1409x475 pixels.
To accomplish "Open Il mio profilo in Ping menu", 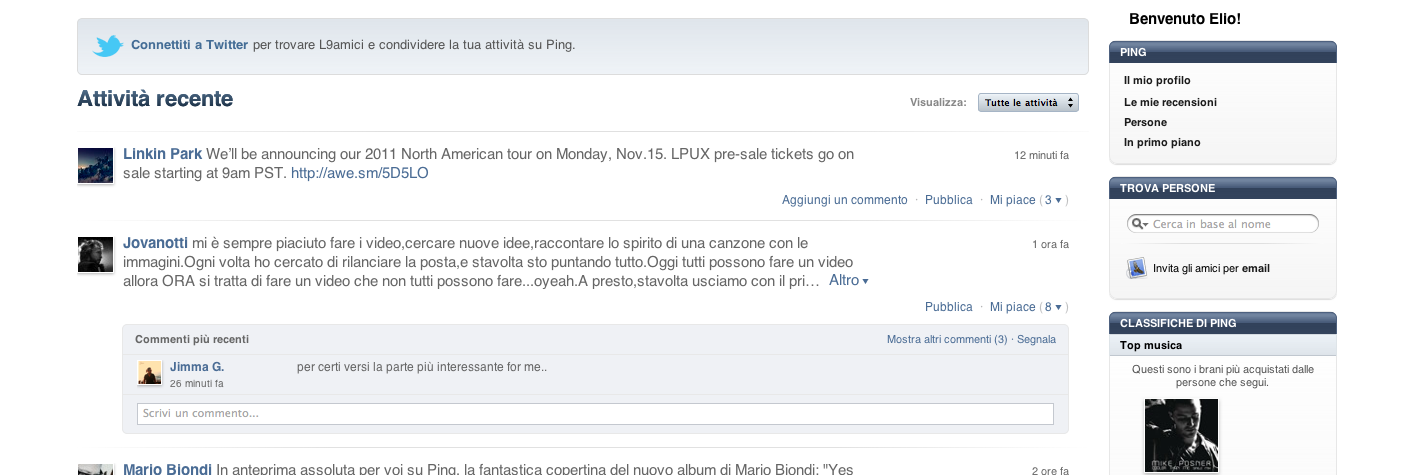I will [x=1157, y=80].
